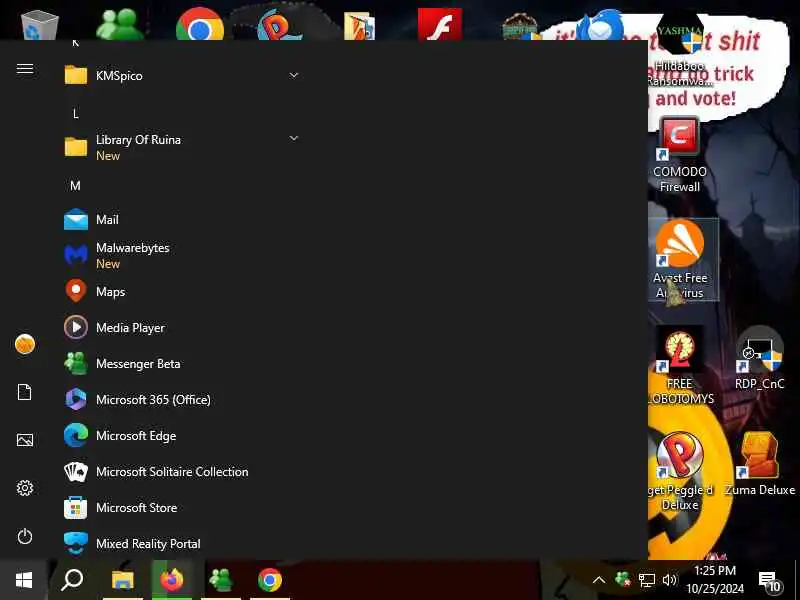Open Pictures from the Start sidebar
This screenshot has height=600, width=800.
pos(24,440)
